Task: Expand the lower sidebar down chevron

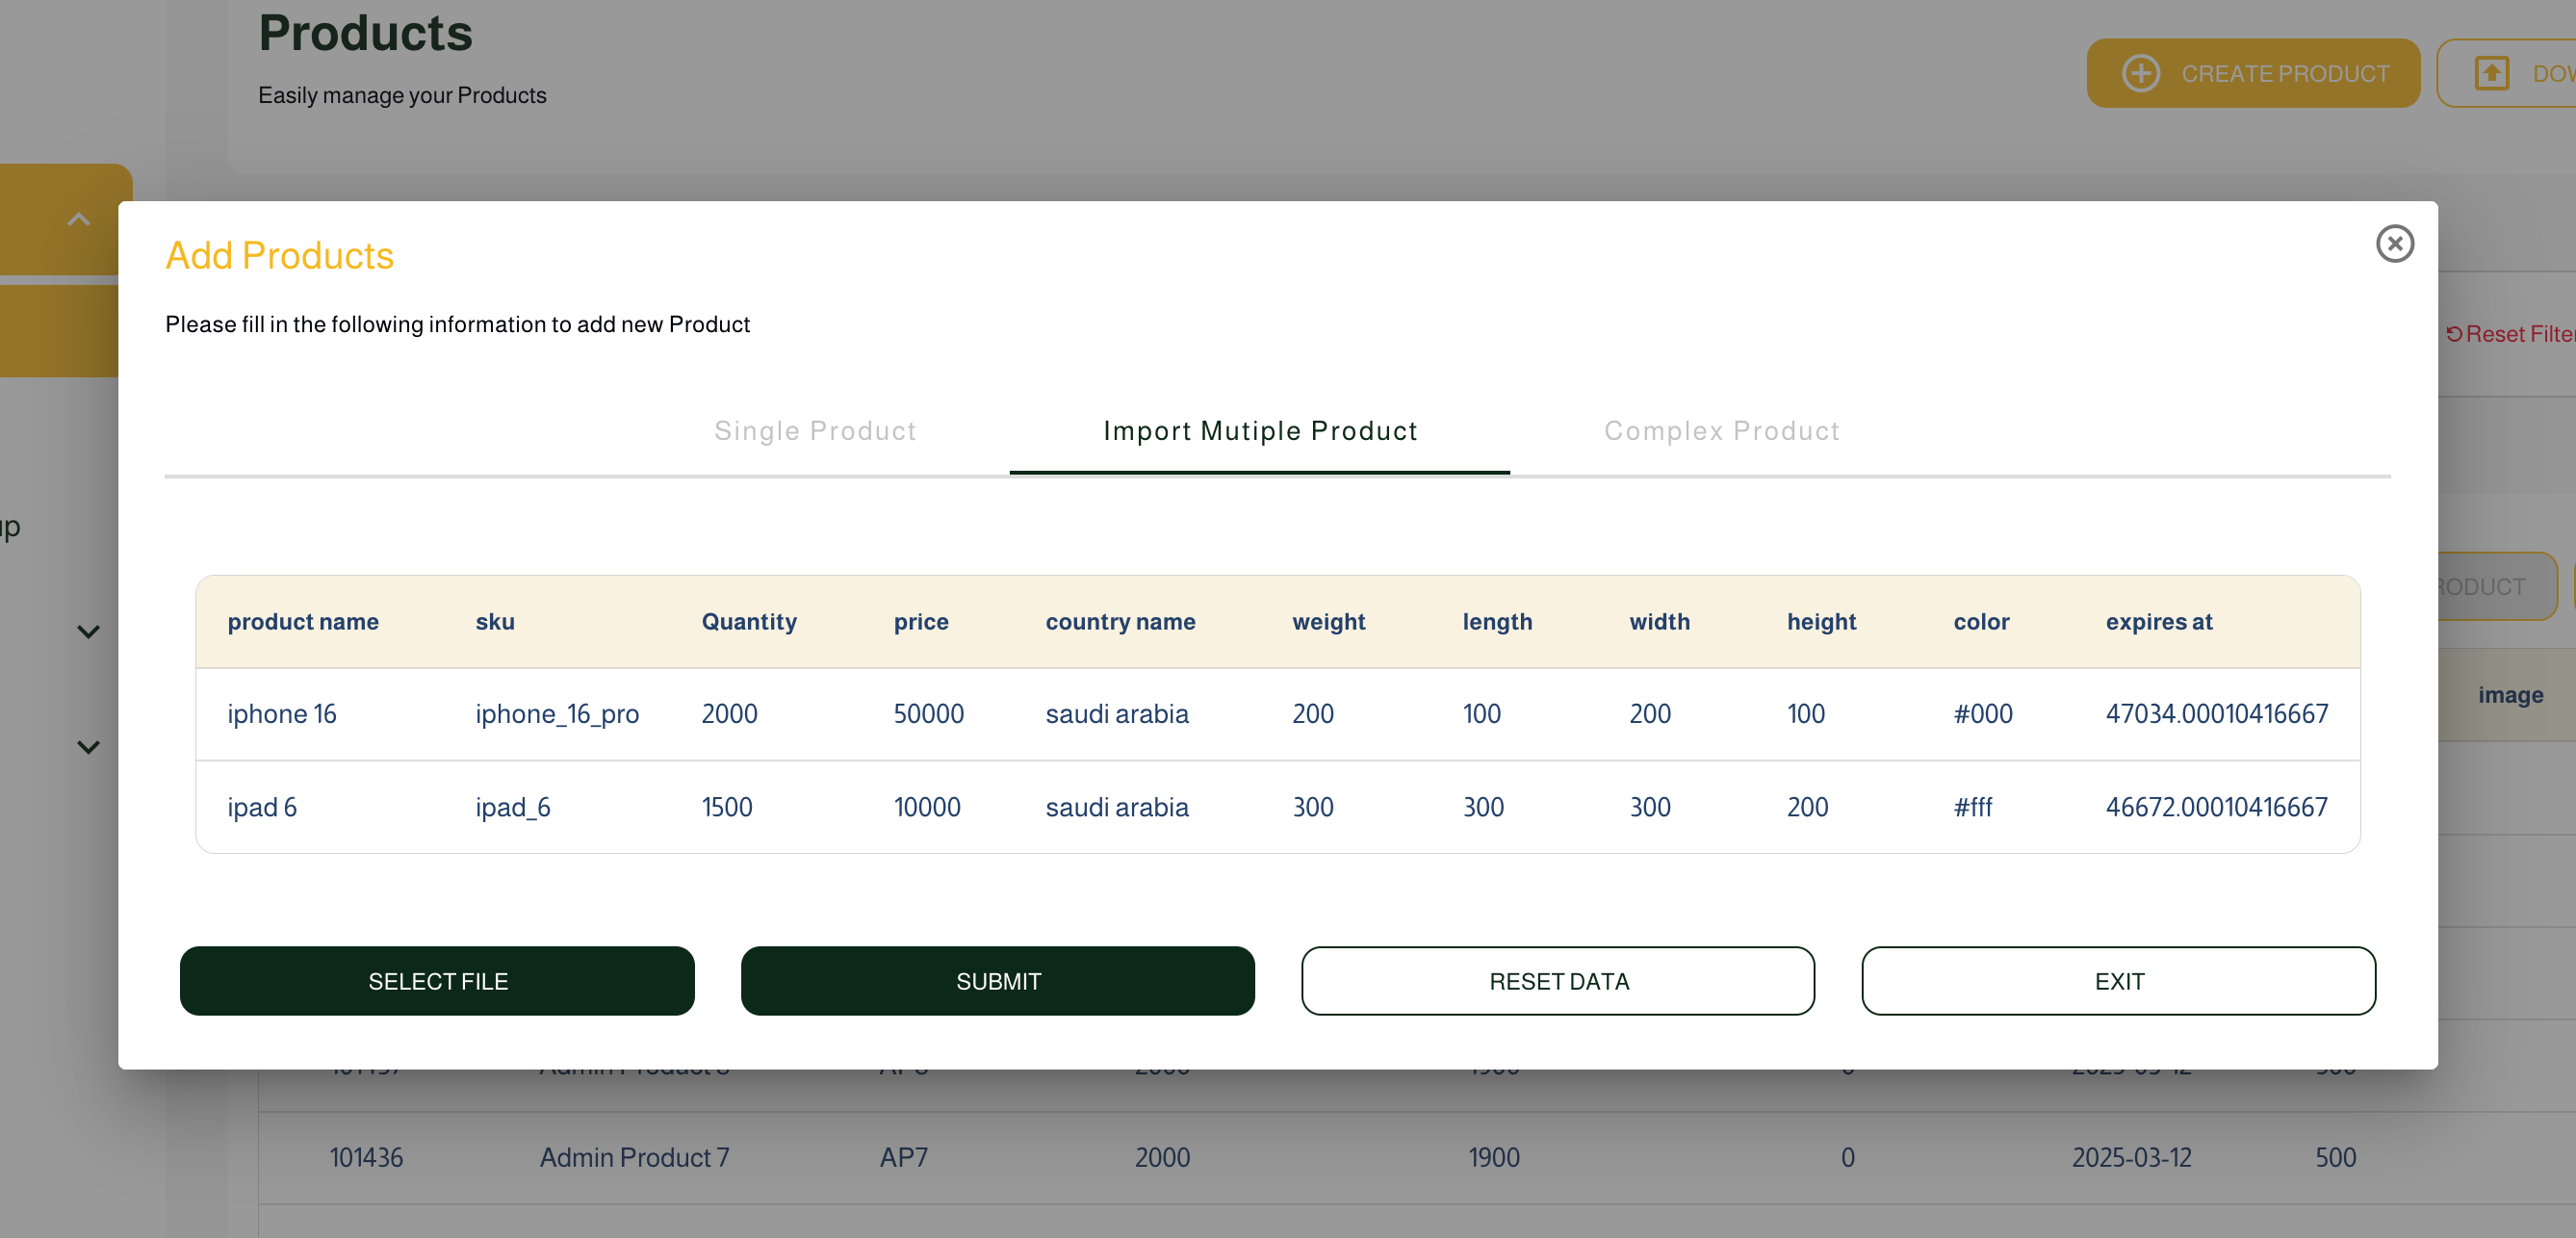Action: coord(89,747)
